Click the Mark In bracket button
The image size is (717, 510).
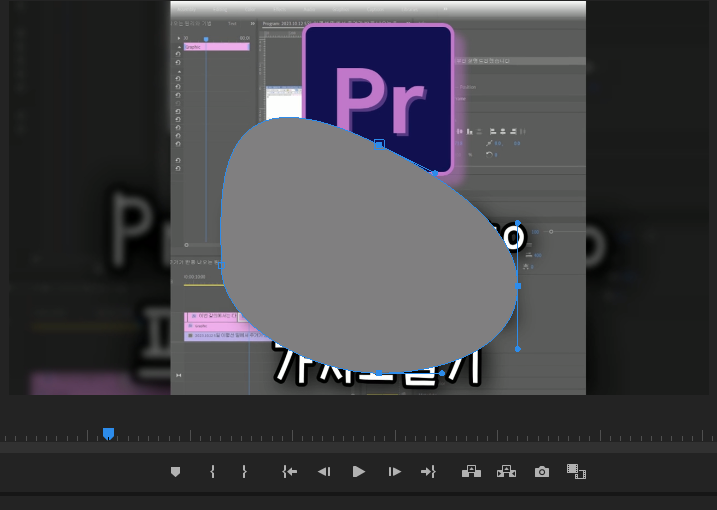(x=212, y=472)
